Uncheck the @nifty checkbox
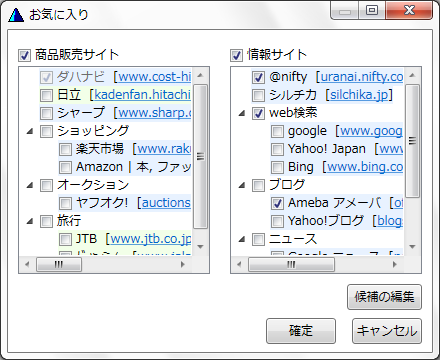The width and height of the screenshot is (440, 360). pos(258,77)
